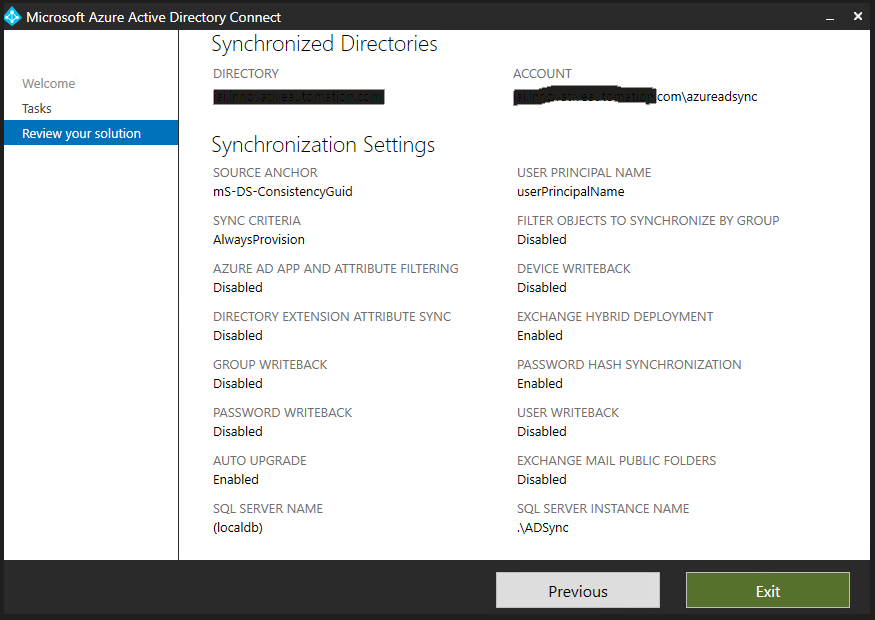
Task: Click the Exit button
Action: point(768,590)
